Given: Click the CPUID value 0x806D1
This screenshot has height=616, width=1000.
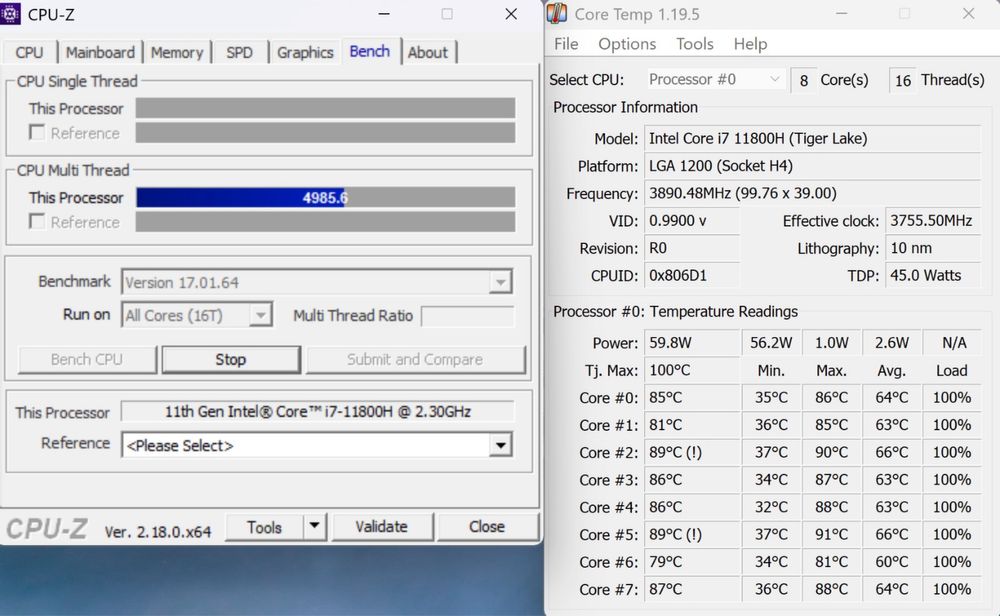Looking at the screenshot, I should point(692,275).
